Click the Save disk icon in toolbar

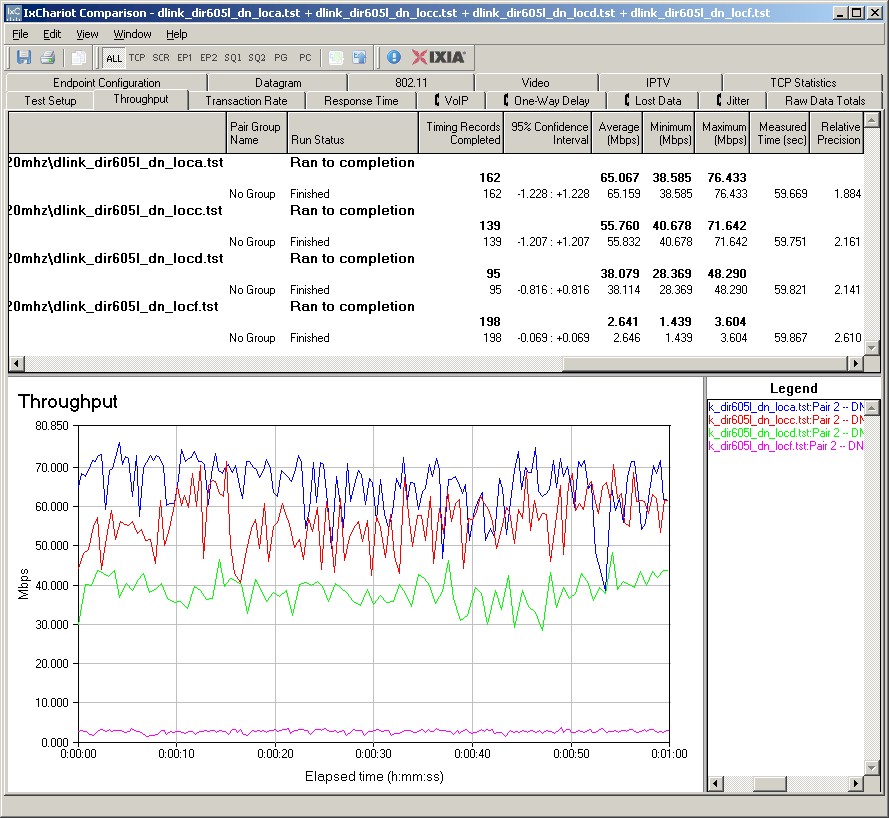coord(24,57)
